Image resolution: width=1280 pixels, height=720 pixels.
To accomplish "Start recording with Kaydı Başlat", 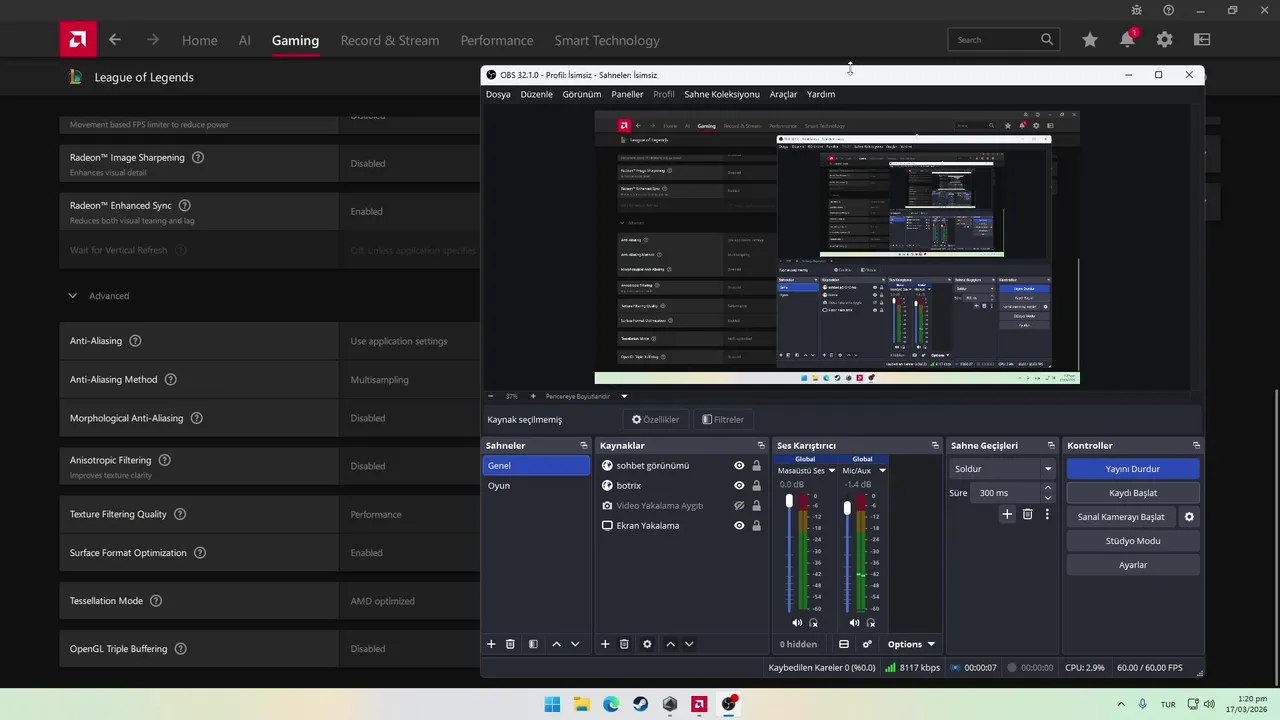I will pos(1132,493).
